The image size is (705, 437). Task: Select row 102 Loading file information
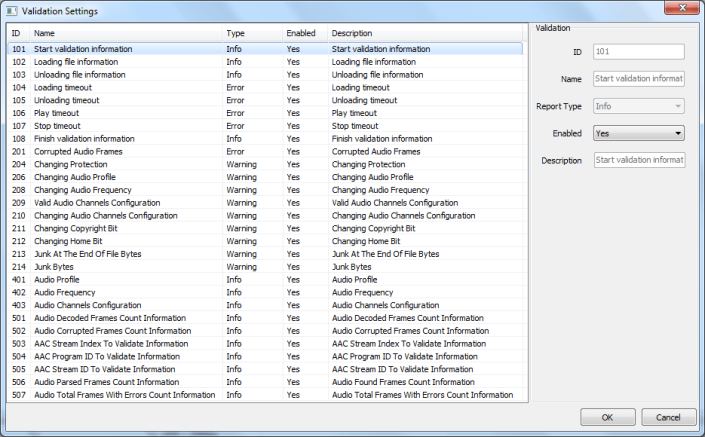coord(265,62)
